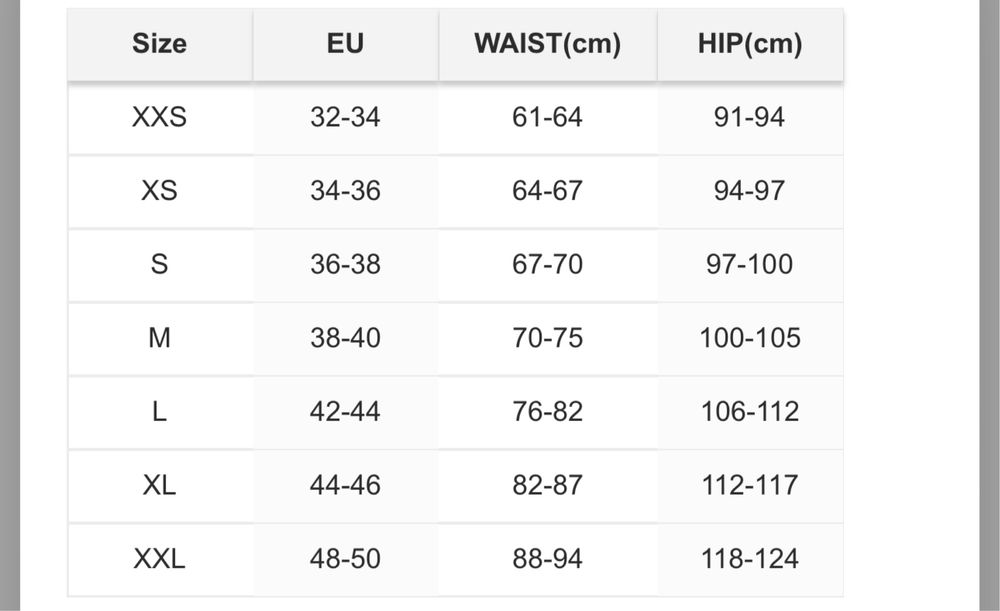Image resolution: width=1000 pixels, height=611 pixels.
Task: Click the HIP(cm) column header
Action: click(x=750, y=44)
